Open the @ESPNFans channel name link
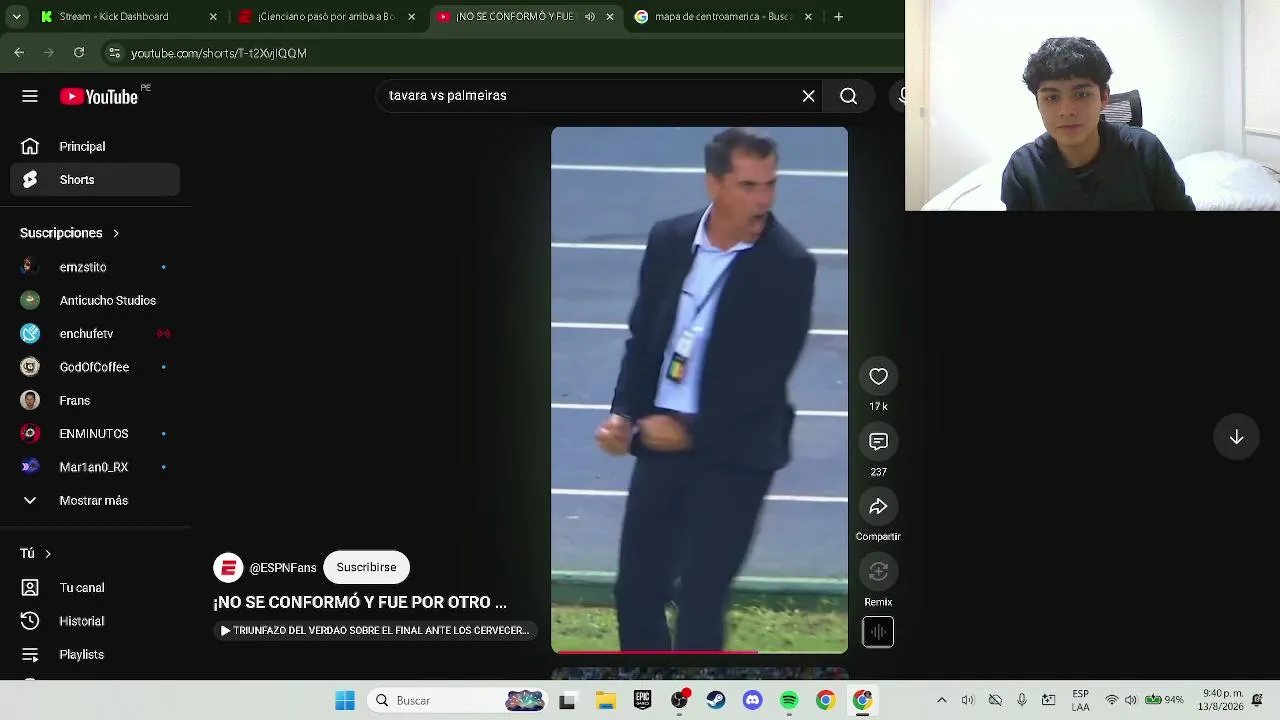Image resolution: width=1280 pixels, height=720 pixels. click(x=283, y=568)
